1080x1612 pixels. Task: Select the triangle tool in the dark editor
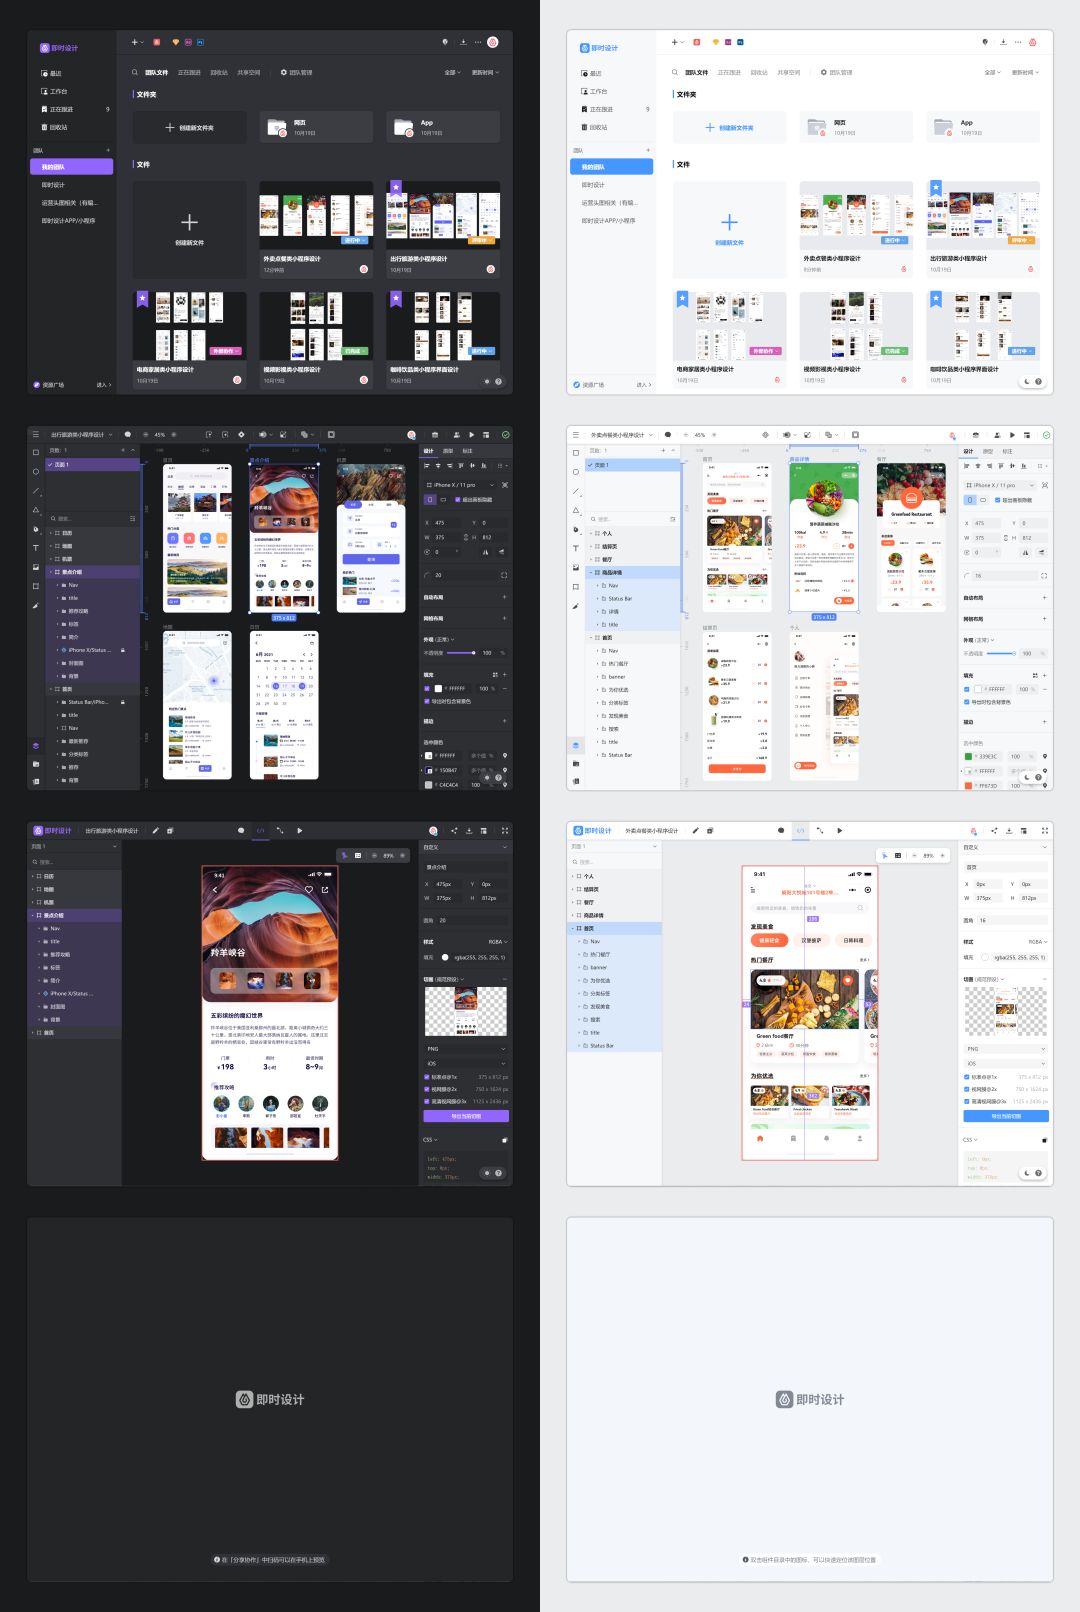[36, 510]
